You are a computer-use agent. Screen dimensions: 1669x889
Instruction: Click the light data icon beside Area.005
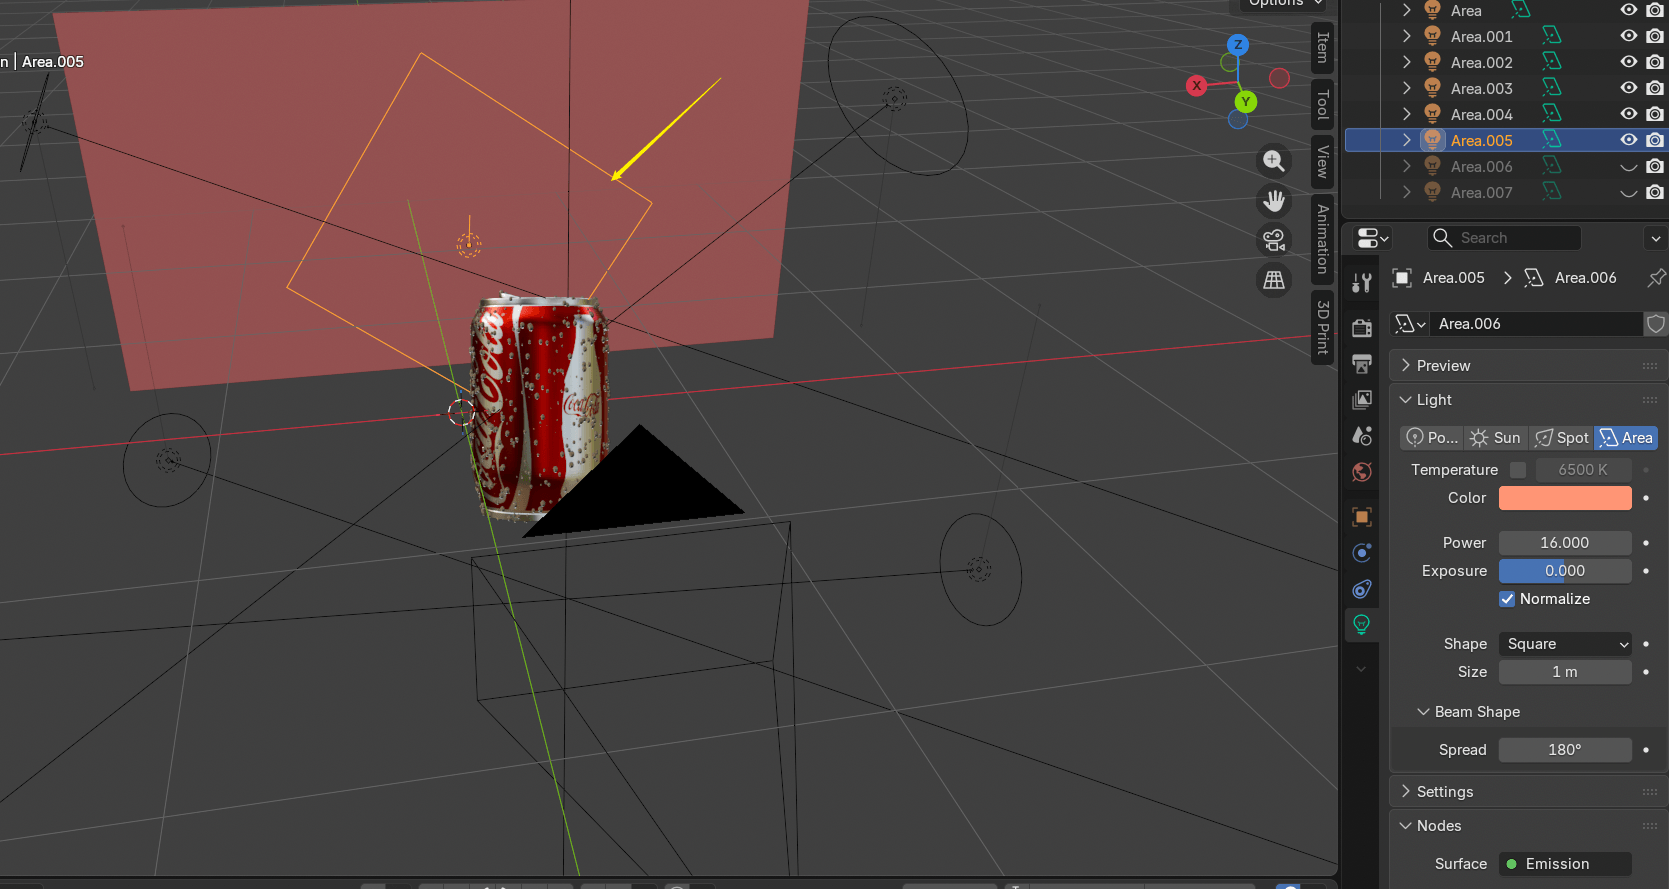pyautogui.click(x=1551, y=140)
